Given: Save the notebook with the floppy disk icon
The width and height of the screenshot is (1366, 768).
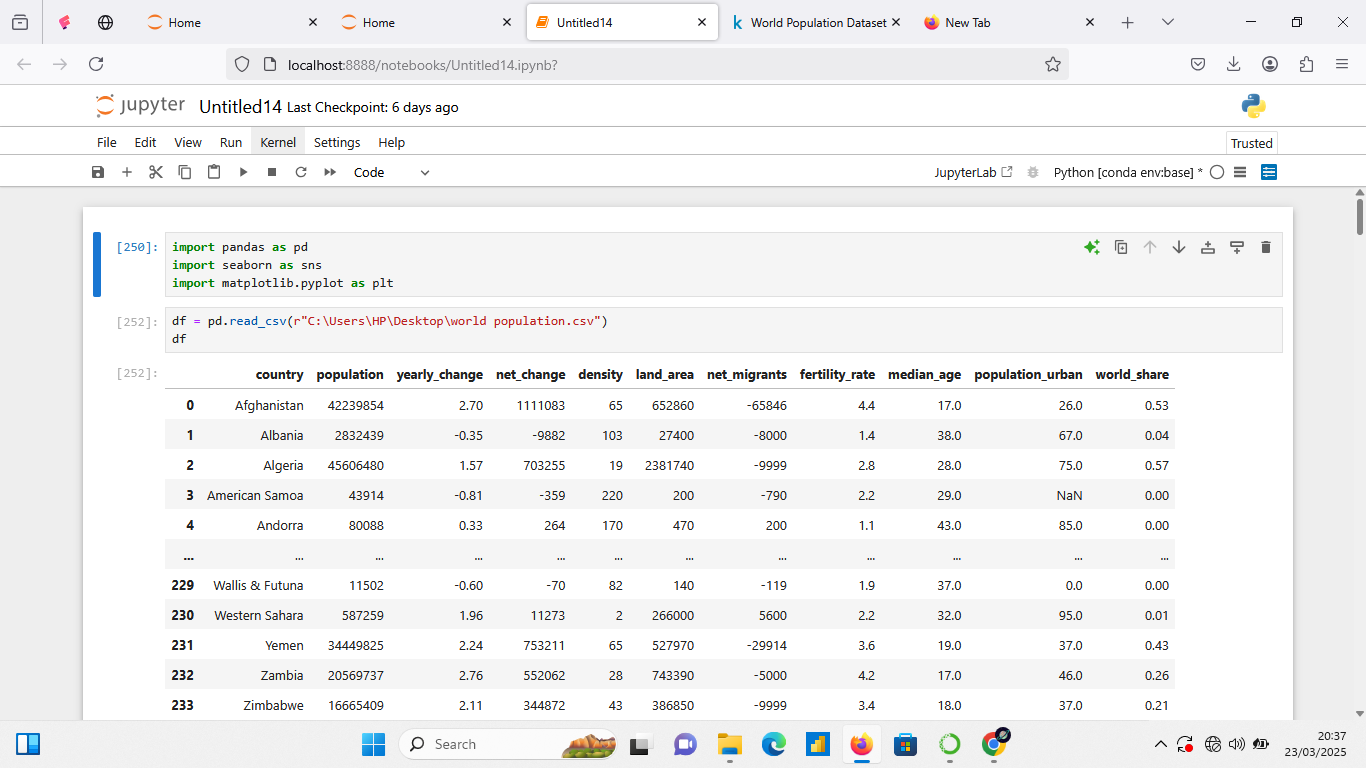Looking at the screenshot, I should point(98,172).
